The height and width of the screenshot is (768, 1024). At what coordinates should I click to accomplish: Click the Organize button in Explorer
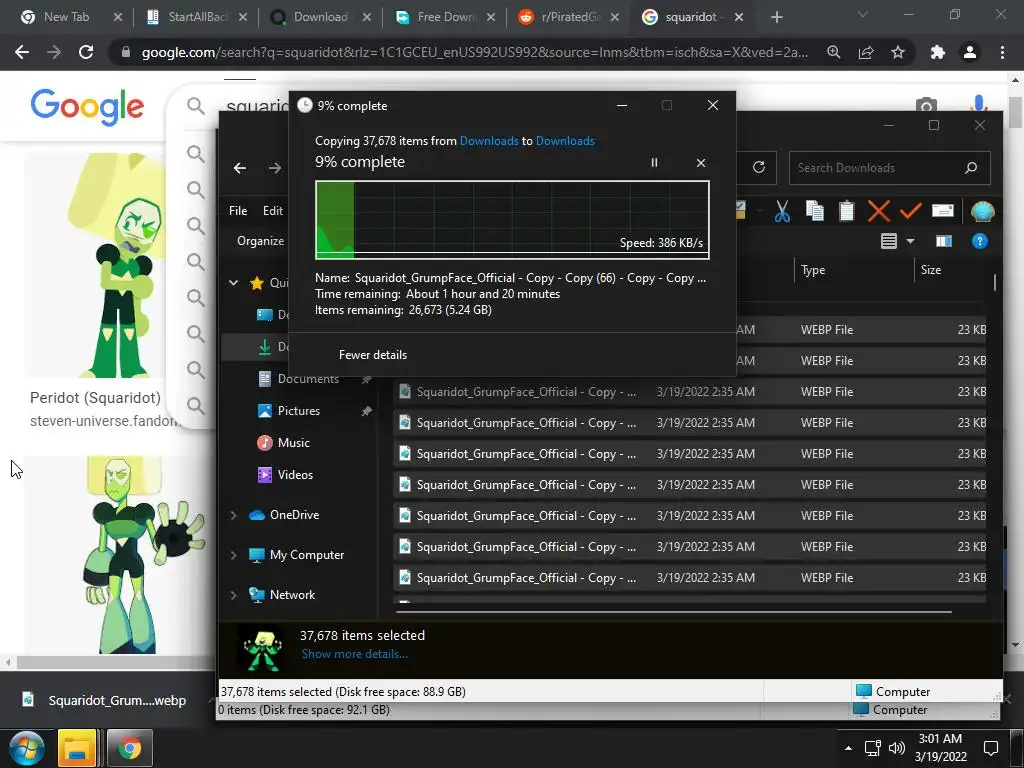click(x=261, y=241)
